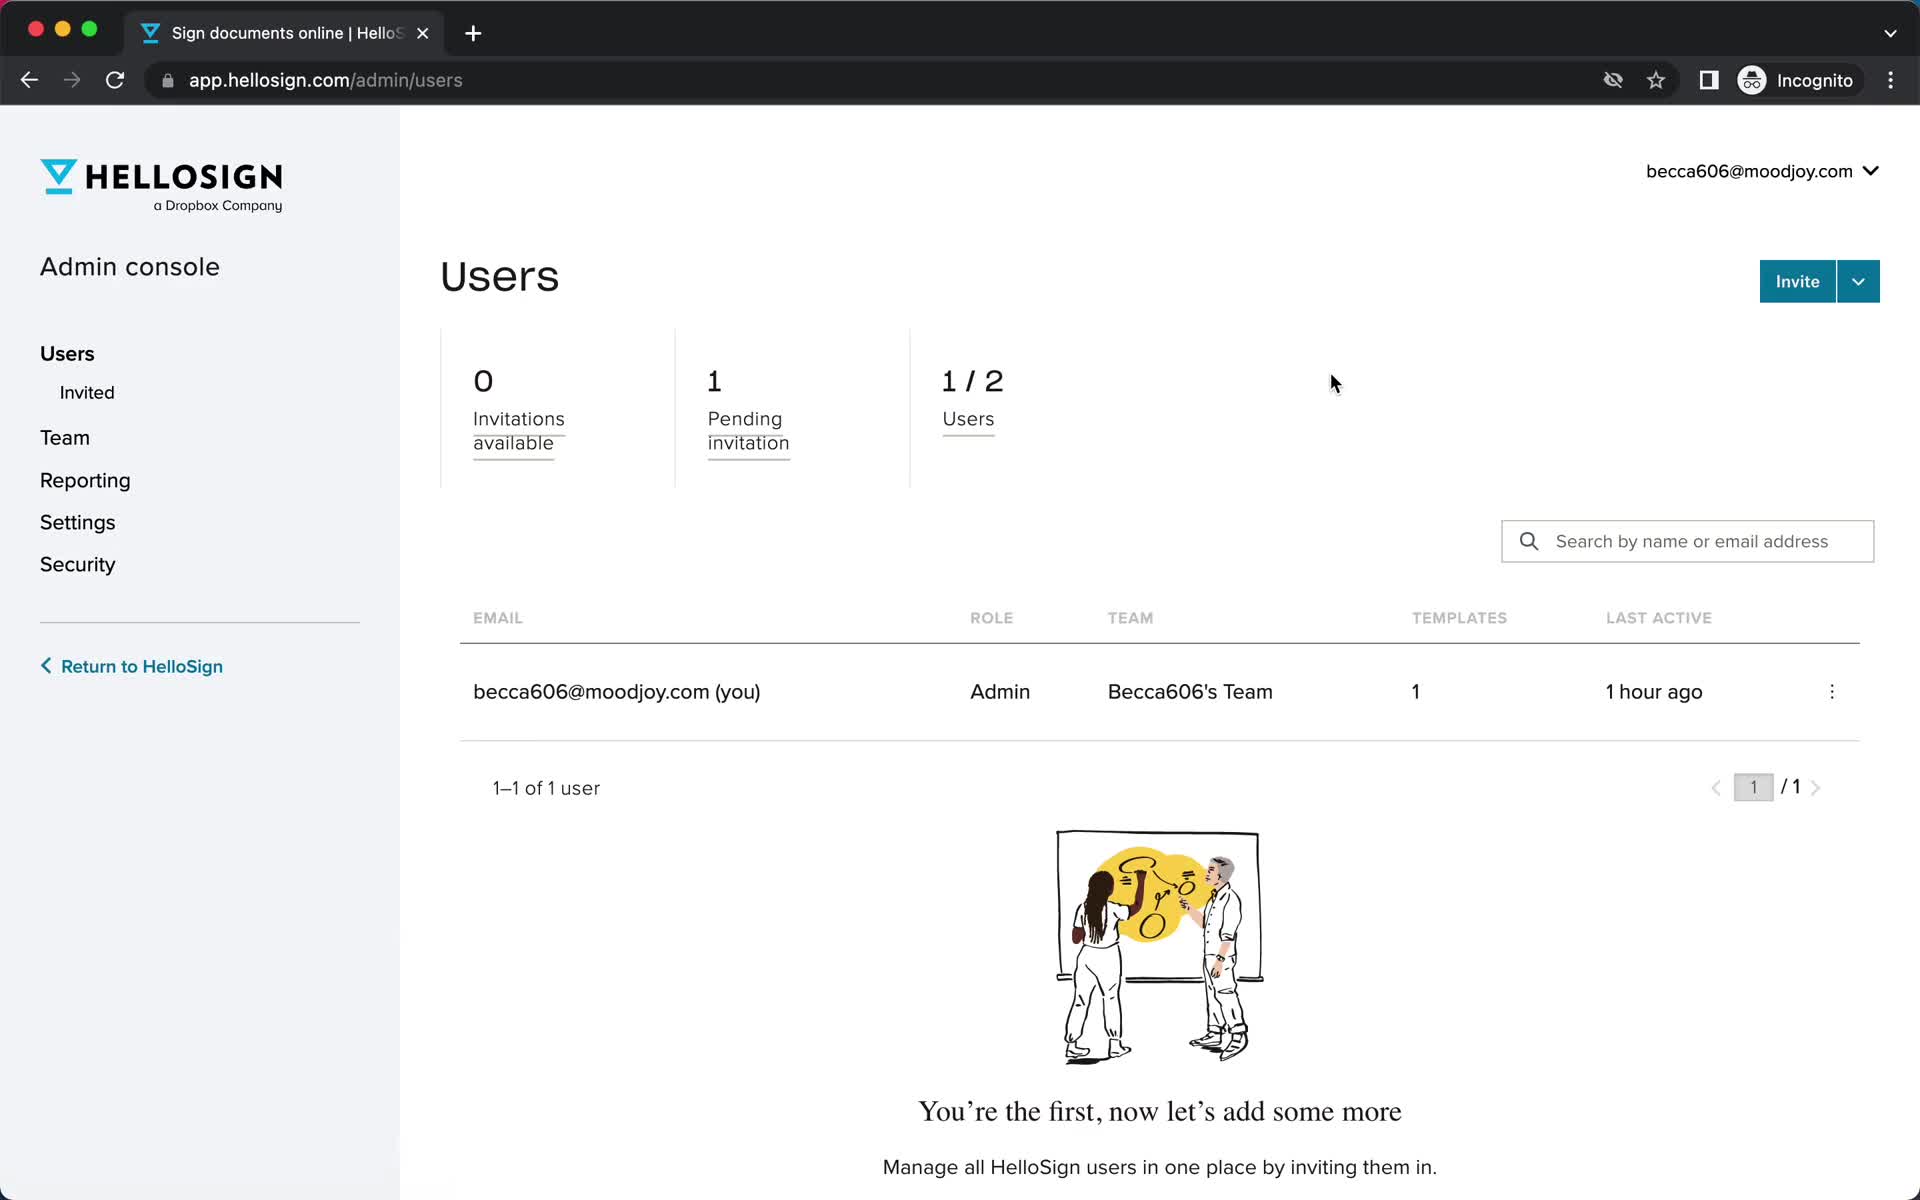Click the search input field for users
The image size is (1920, 1200).
coord(1688,541)
